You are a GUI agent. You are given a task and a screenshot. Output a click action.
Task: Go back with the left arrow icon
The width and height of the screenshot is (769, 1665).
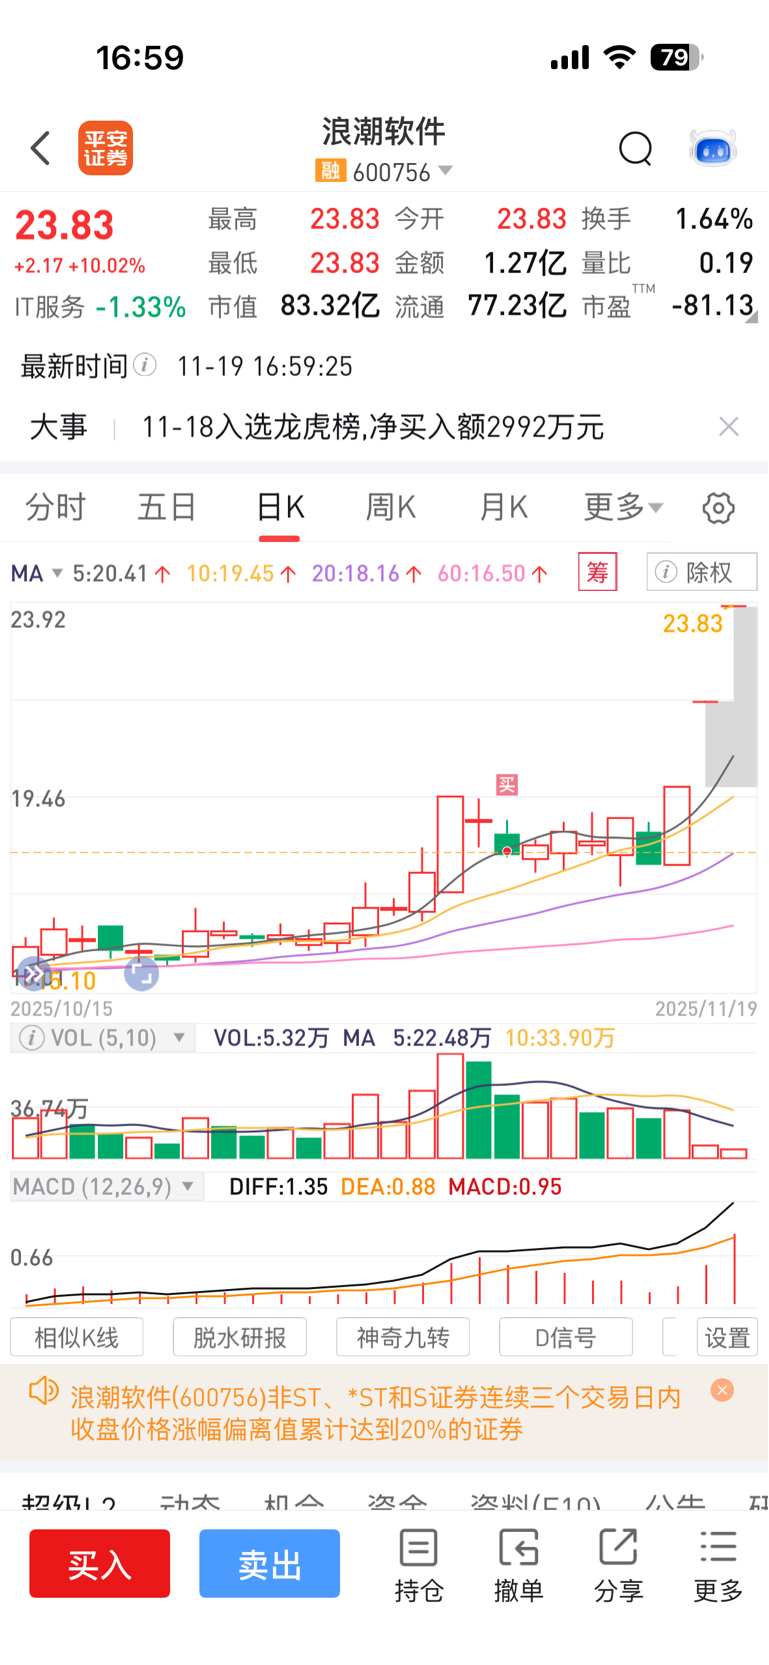point(41,148)
